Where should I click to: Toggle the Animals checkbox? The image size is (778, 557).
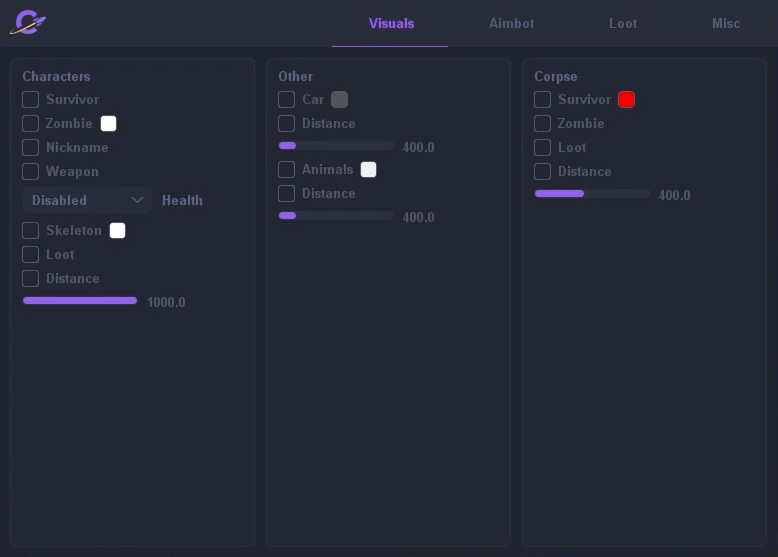[x=287, y=169]
